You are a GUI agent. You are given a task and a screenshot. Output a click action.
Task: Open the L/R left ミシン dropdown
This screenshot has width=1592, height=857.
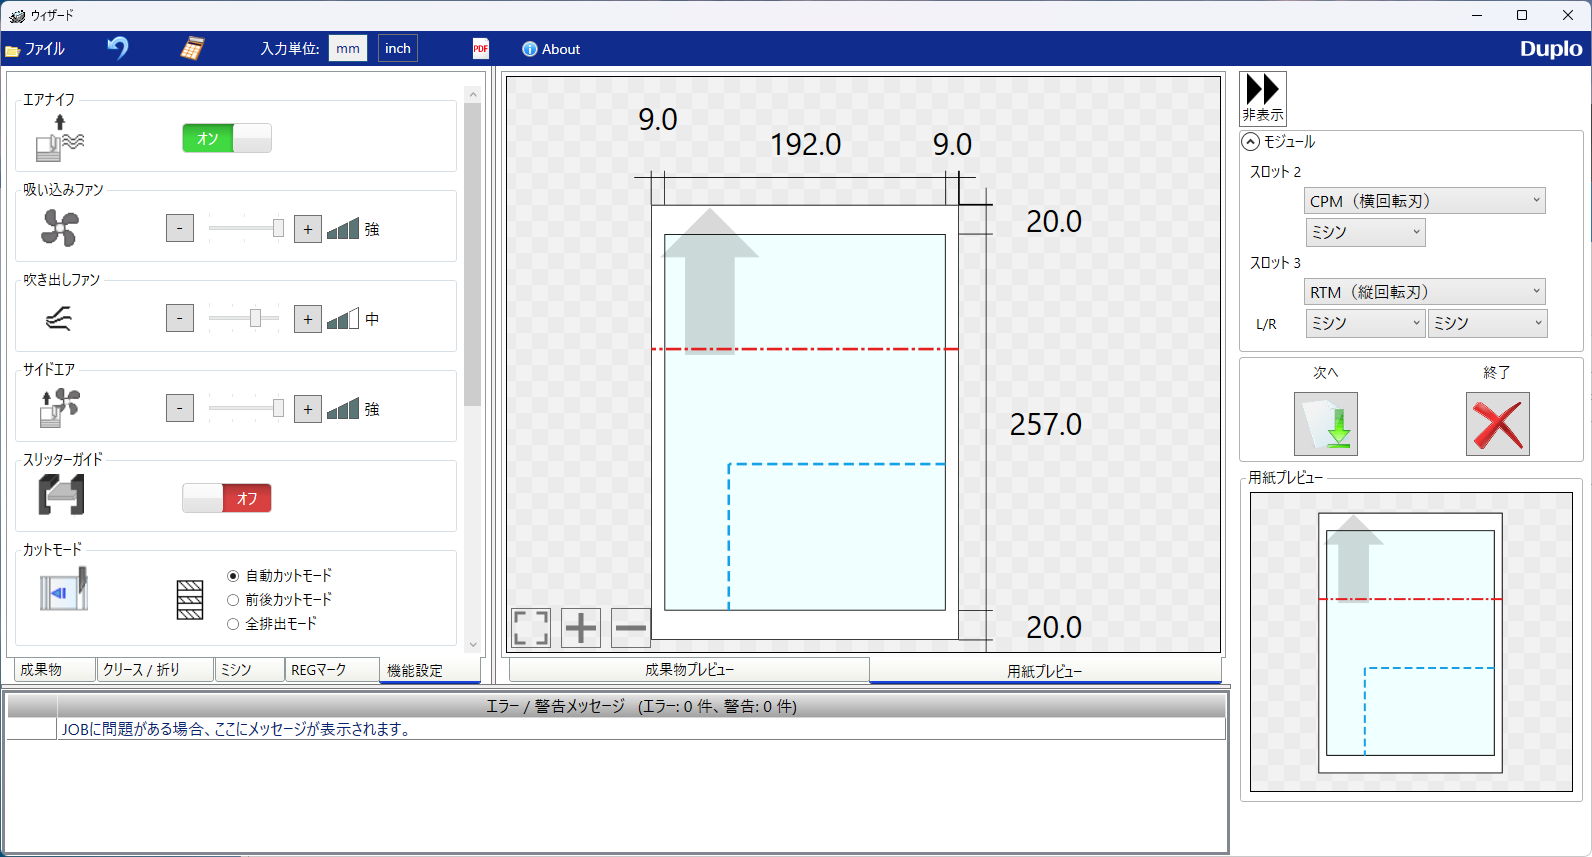pyautogui.click(x=1365, y=323)
